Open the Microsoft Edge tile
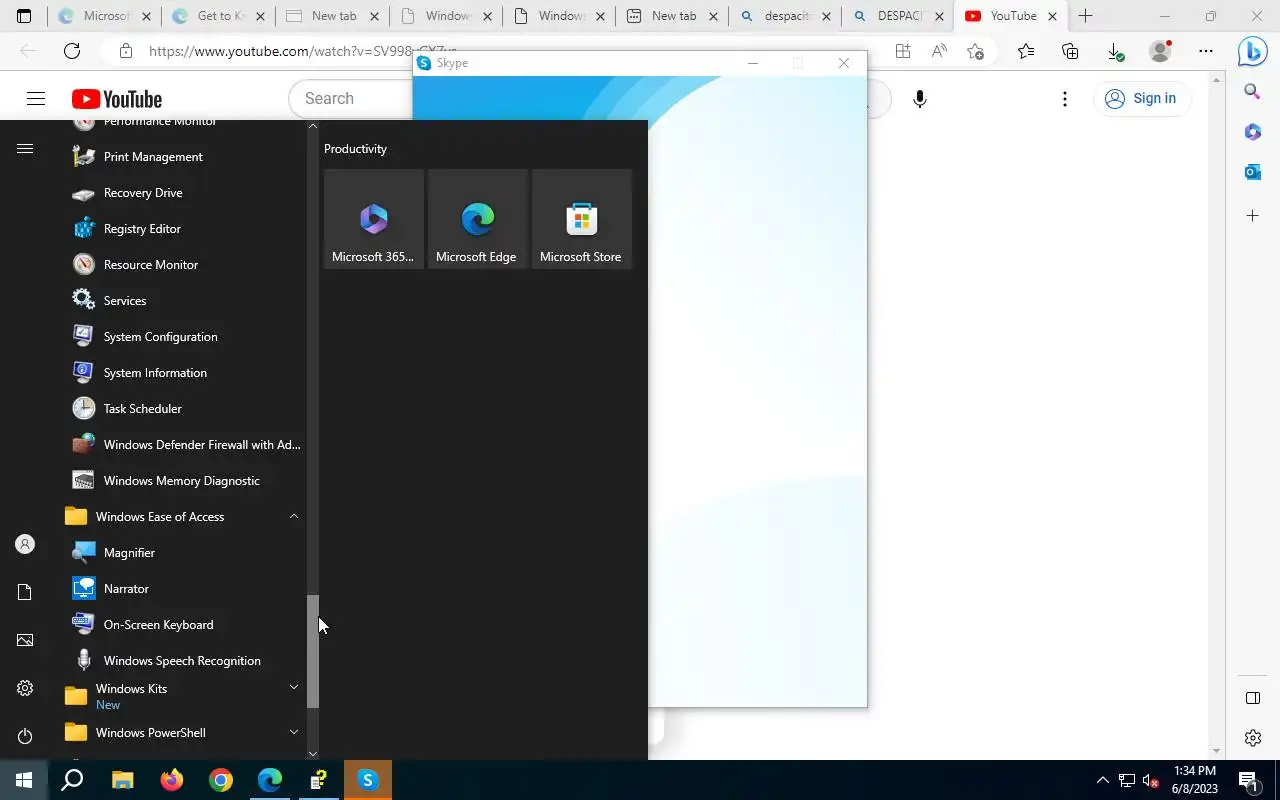Screen dimensions: 1280x800 click(x=478, y=219)
